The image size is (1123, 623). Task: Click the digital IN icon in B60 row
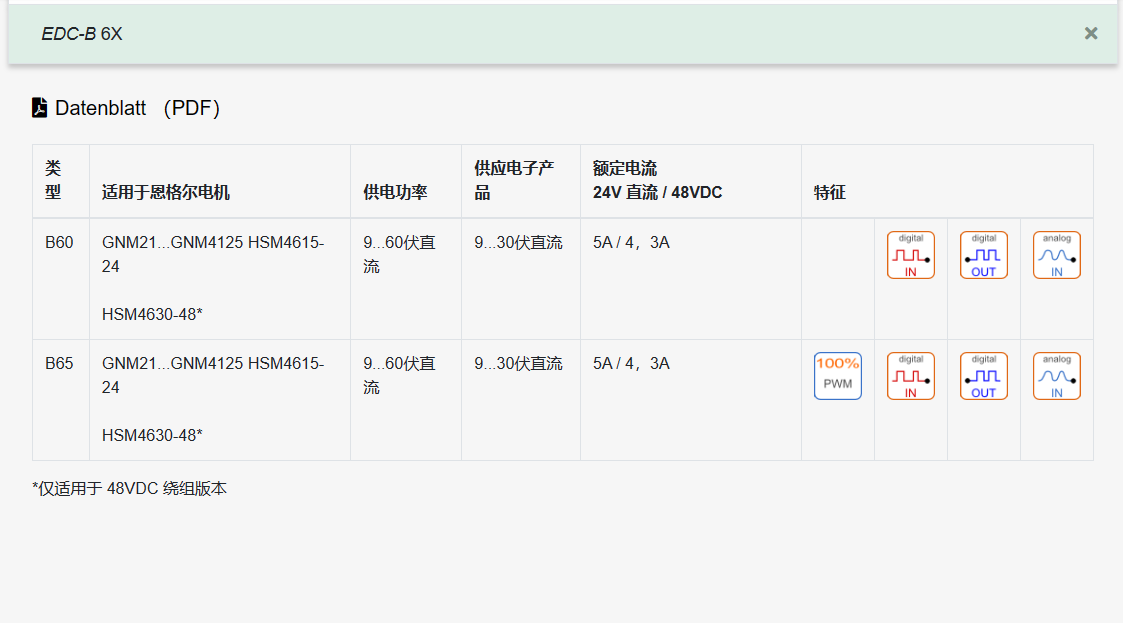pyautogui.click(x=910, y=255)
